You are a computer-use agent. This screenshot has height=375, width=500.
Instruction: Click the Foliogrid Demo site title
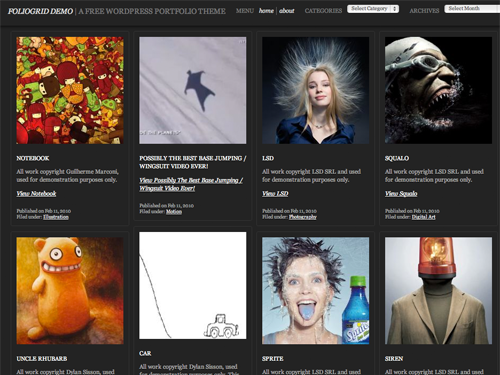pos(40,11)
